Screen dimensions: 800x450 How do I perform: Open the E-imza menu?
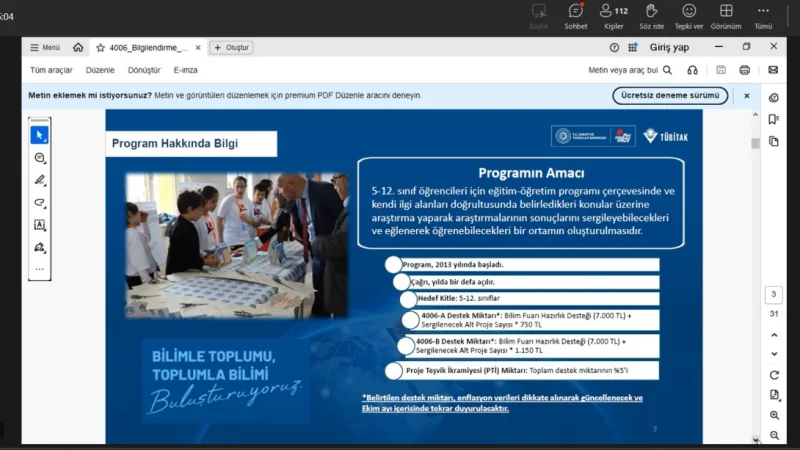[x=185, y=70]
